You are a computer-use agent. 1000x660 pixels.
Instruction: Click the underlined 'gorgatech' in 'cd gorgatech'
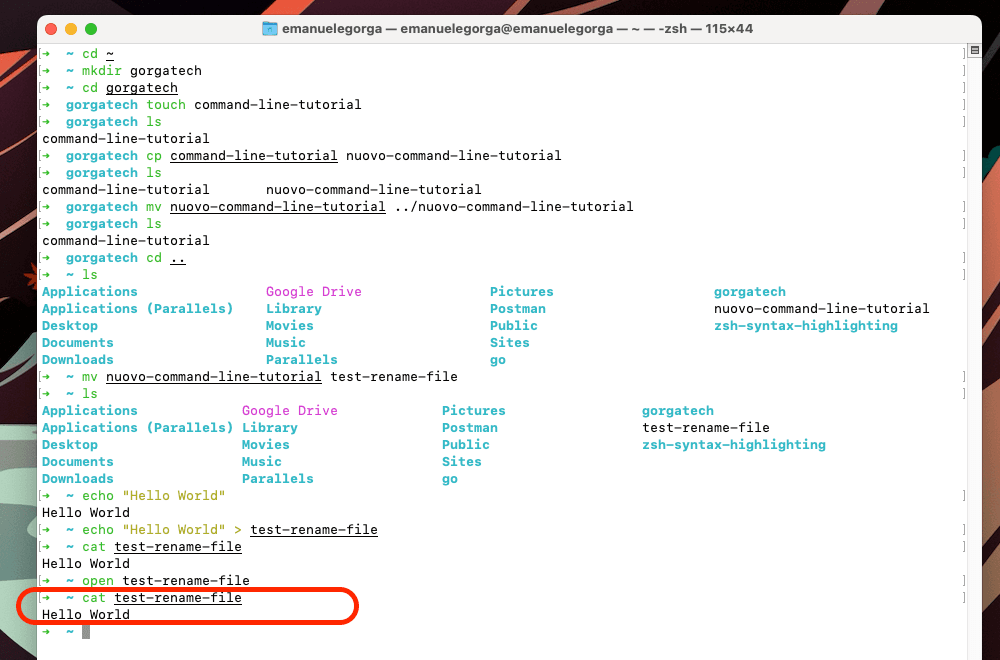142,88
